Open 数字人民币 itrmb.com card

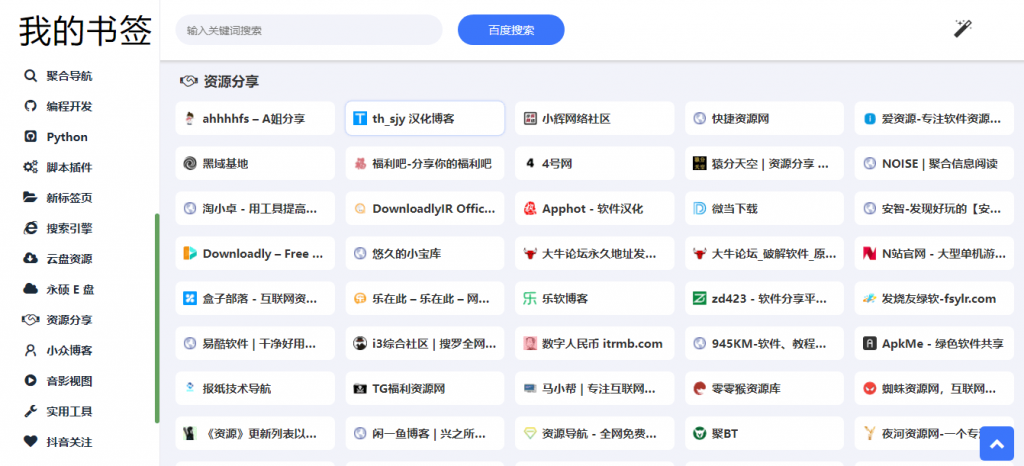594,343
